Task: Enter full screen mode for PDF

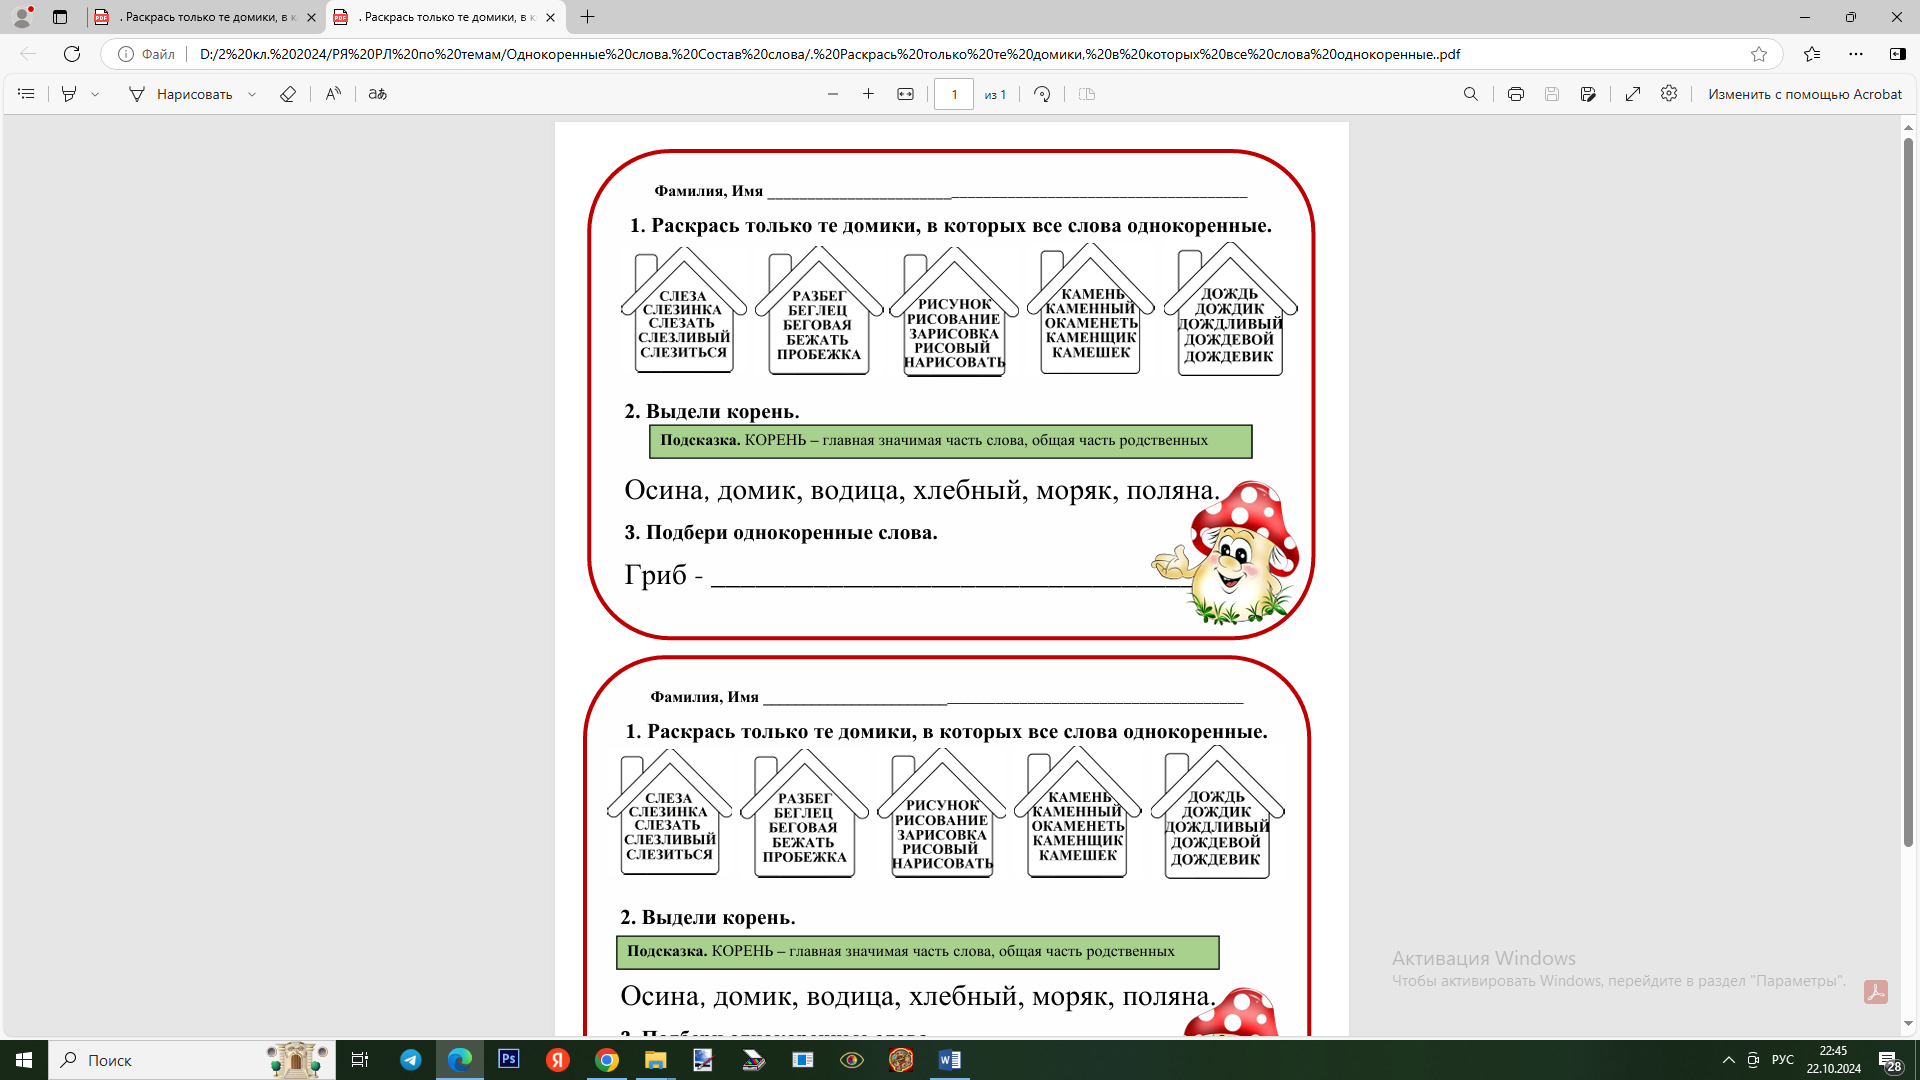Action: (1633, 94)
